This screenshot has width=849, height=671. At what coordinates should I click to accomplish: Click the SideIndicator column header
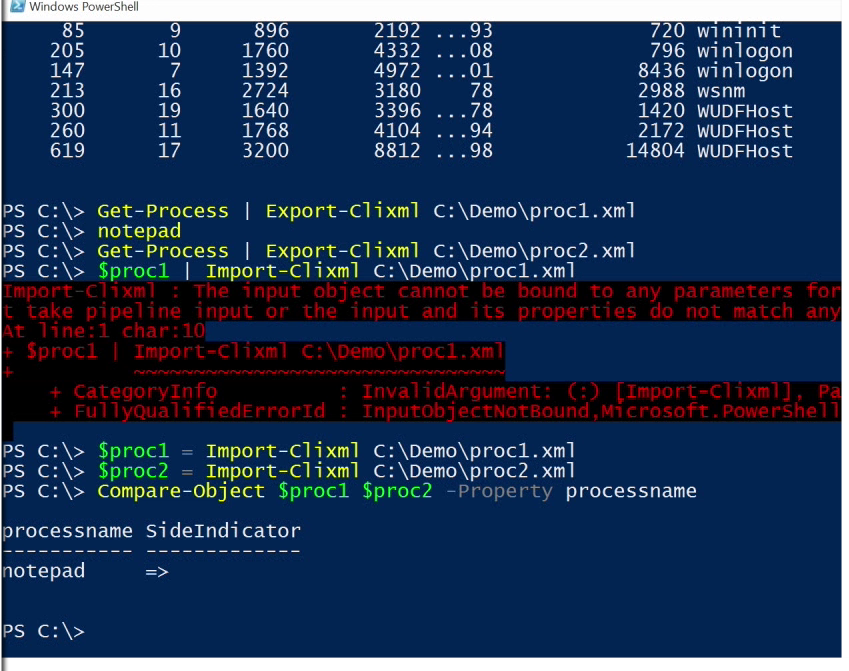pyautogui.click(x=223, y=531)
